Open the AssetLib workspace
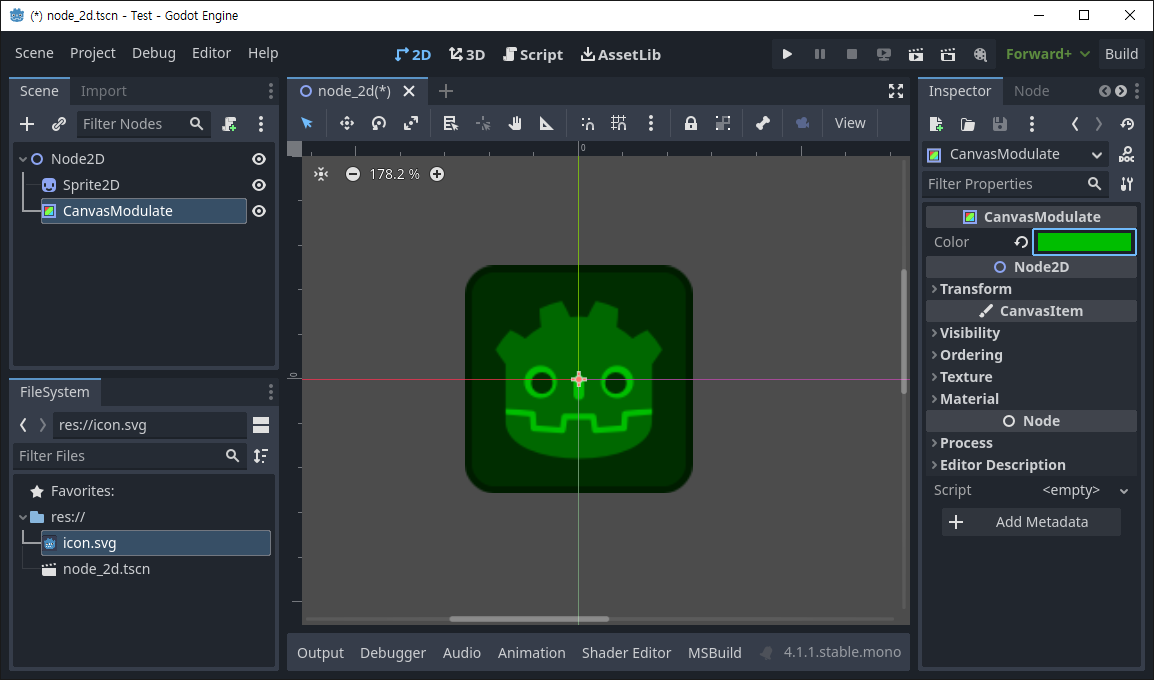The image size is (1154, 680). (x=621, y=54)
